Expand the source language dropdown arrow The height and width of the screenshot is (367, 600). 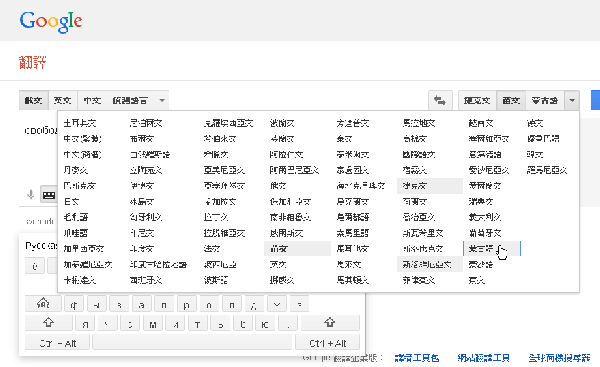pos(162,101)
